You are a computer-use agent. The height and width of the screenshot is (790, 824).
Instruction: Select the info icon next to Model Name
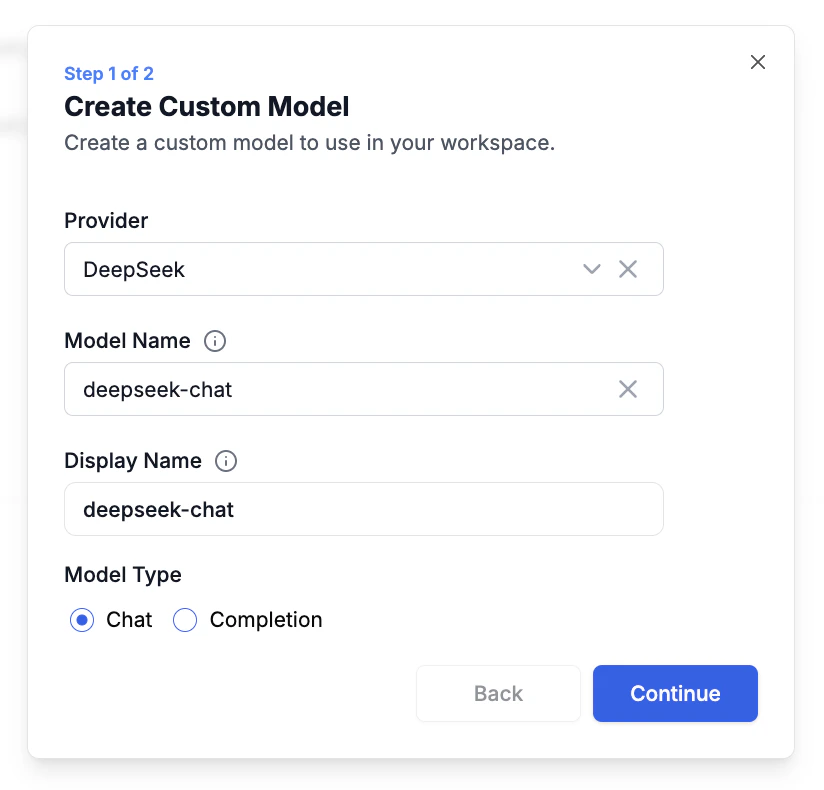coord(214,341)
